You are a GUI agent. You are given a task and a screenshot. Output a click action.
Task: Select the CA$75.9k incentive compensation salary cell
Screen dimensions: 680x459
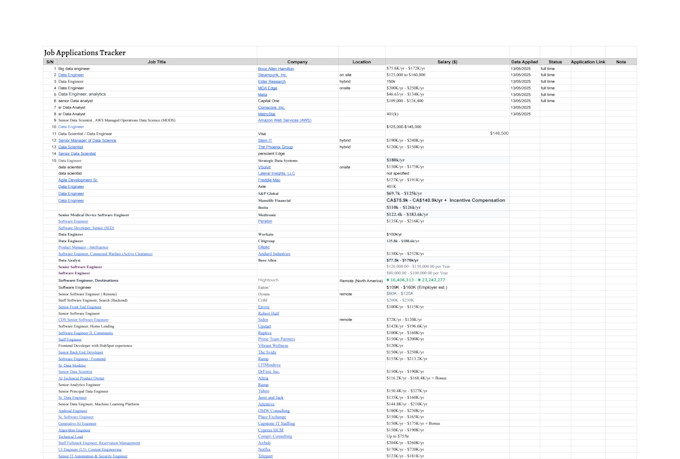coord(446,200)
